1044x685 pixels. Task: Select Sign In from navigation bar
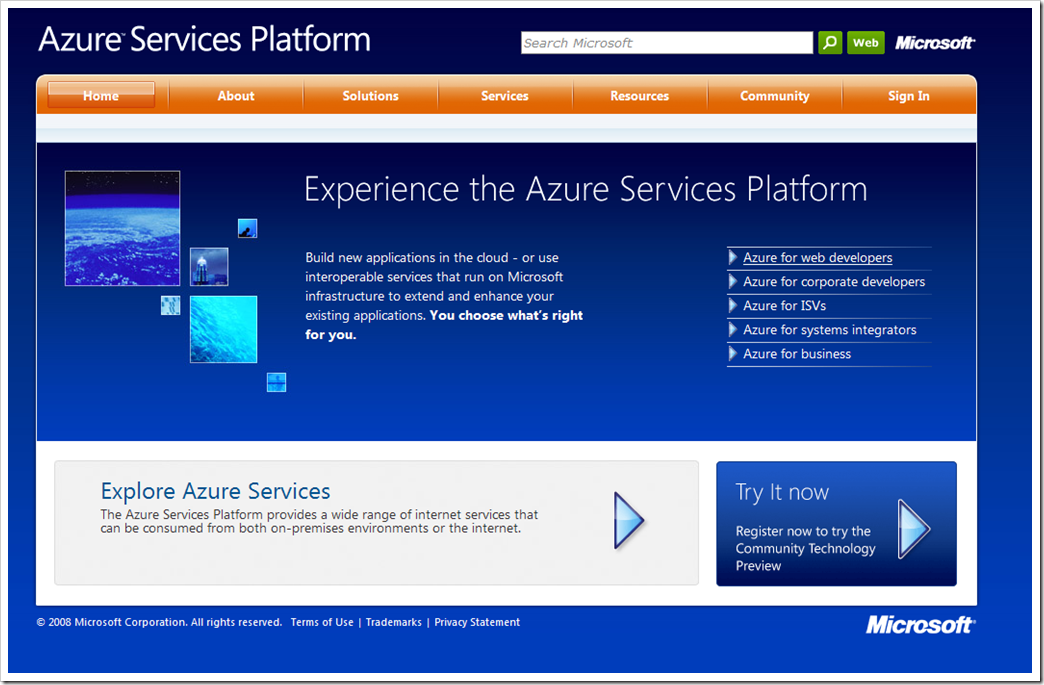908,96
